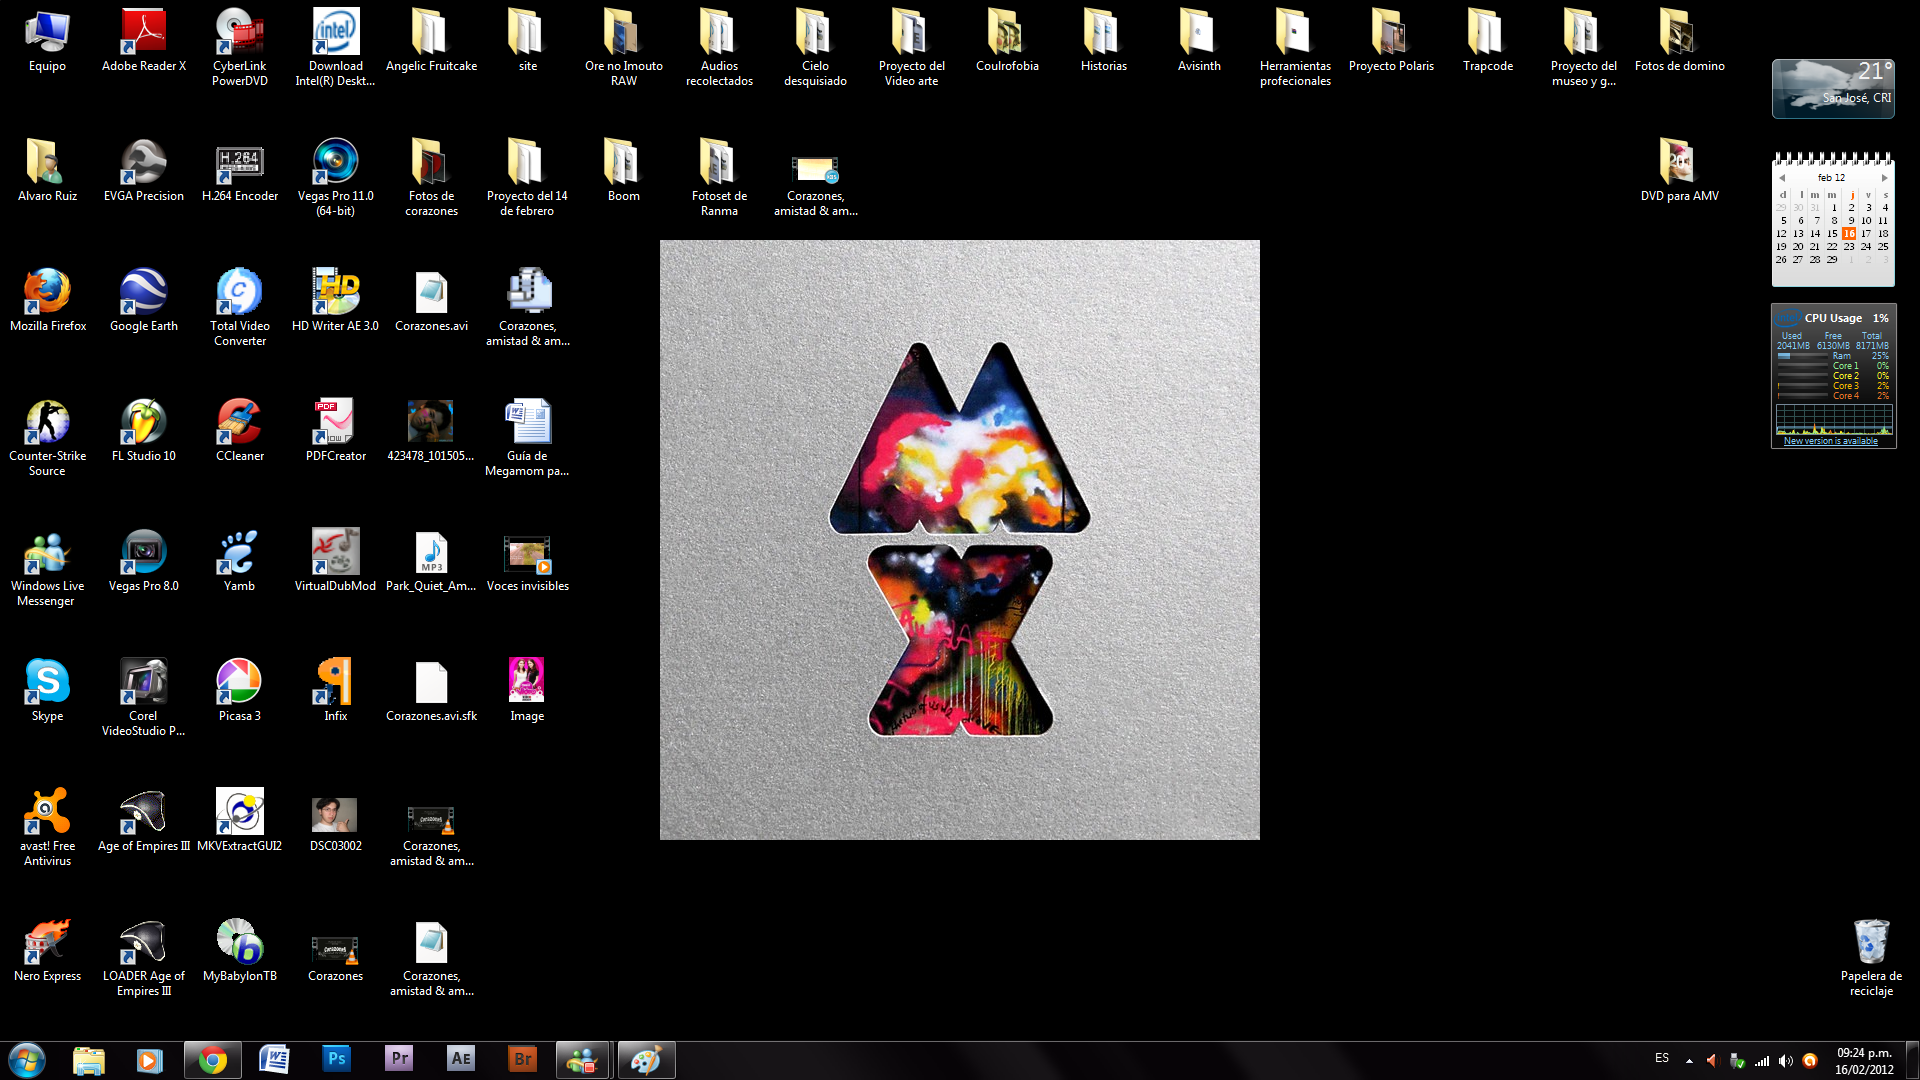Viewport: 1920px width, 1080px height.
Task: Open the ES language indicator
Action: coord(1662,1058)
